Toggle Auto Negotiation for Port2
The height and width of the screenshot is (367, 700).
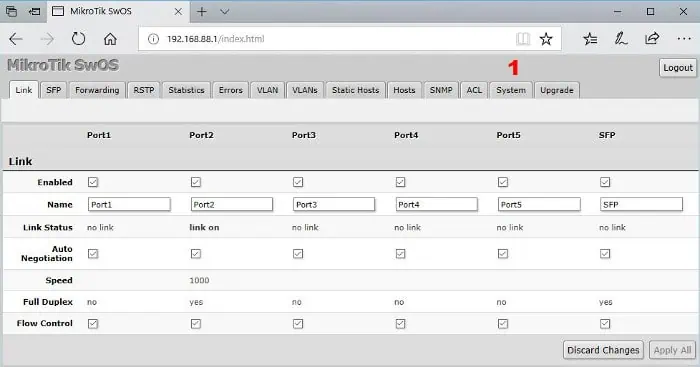pos(196,254)
